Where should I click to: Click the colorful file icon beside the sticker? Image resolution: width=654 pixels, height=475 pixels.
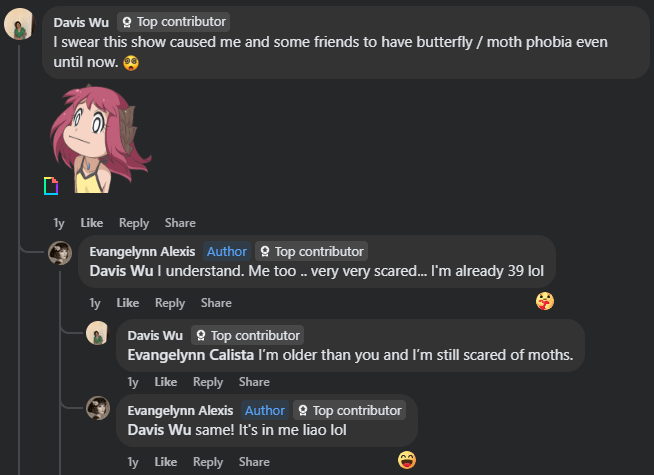point(51,185)
